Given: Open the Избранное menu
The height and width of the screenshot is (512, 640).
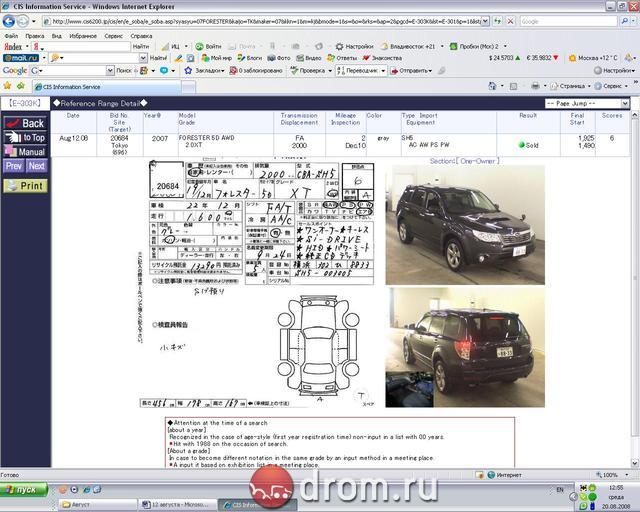Looking at the screenshot, I should (x=83, y=36).
